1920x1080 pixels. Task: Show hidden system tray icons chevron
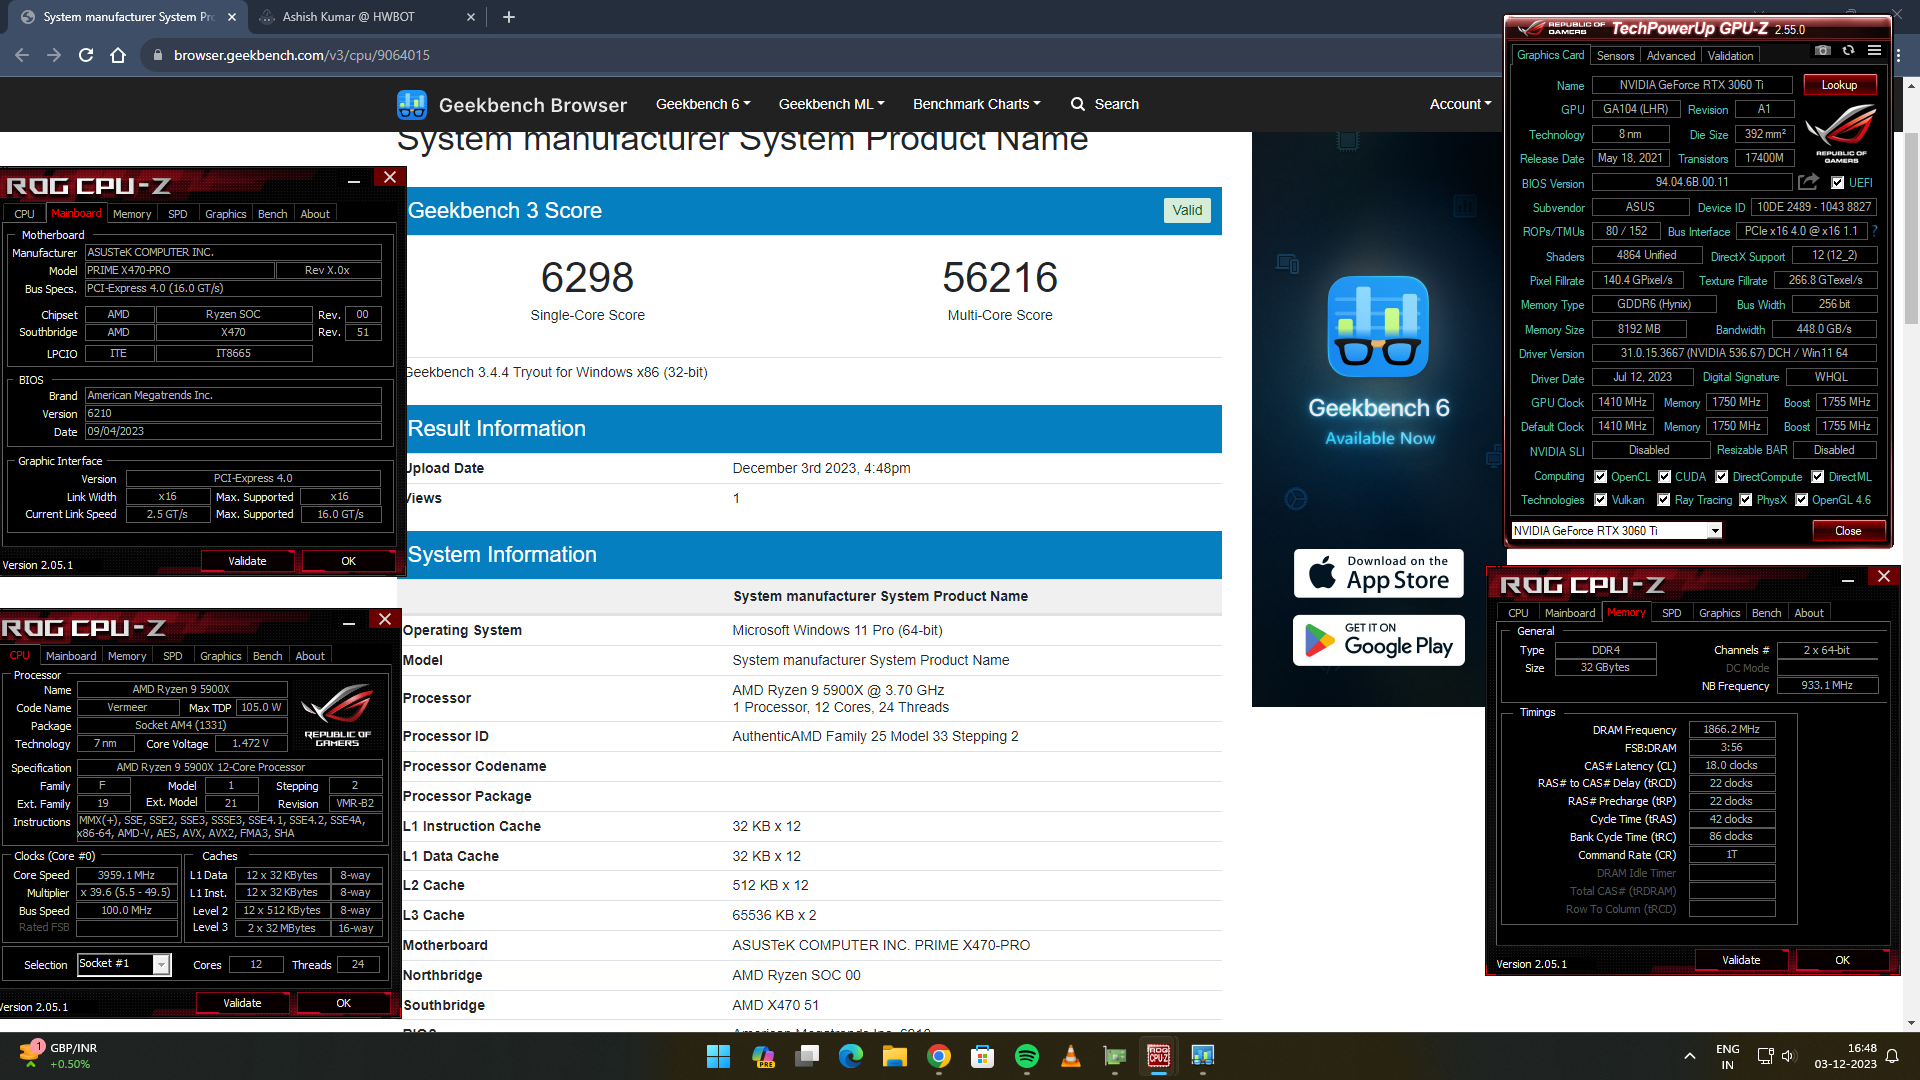[1689, 1056]
